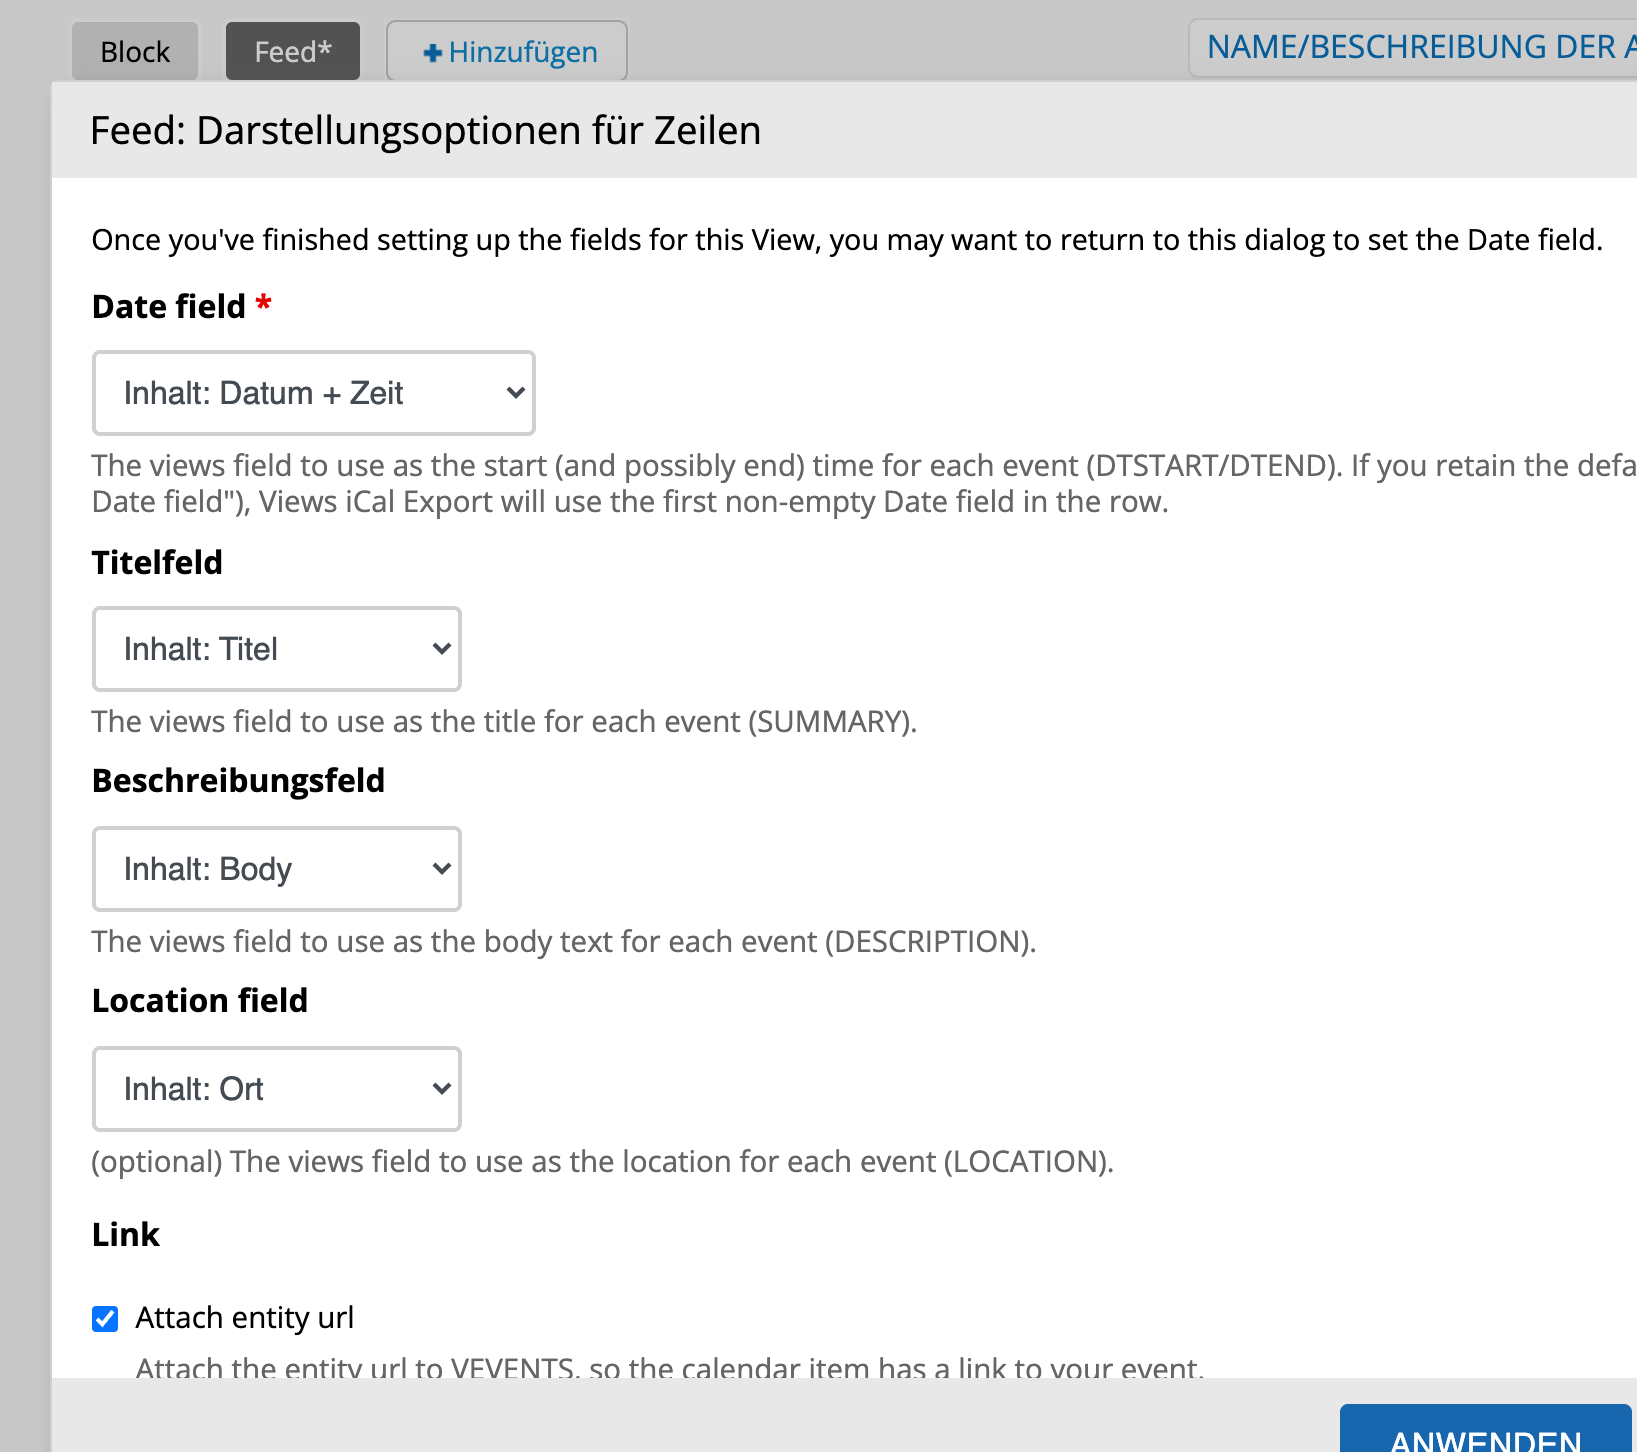Open the Titelfeld dropdown

tap(277, 649)
